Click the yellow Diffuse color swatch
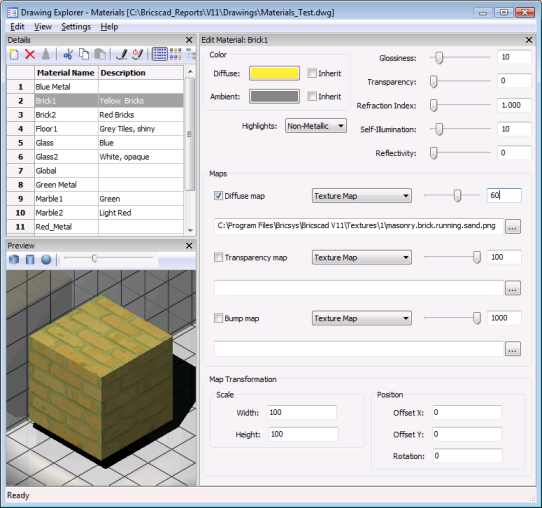This screenshot has height=508, width=542. pos(274,74)
